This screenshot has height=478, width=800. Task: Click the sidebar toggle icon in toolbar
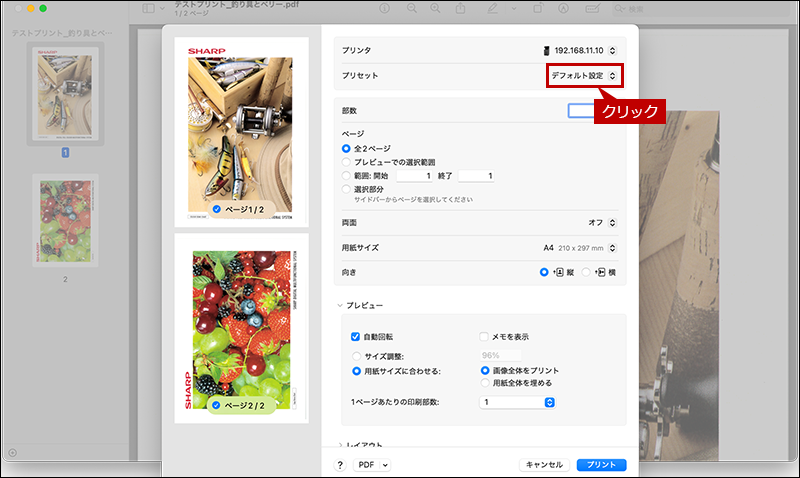[x=148, y=9]
